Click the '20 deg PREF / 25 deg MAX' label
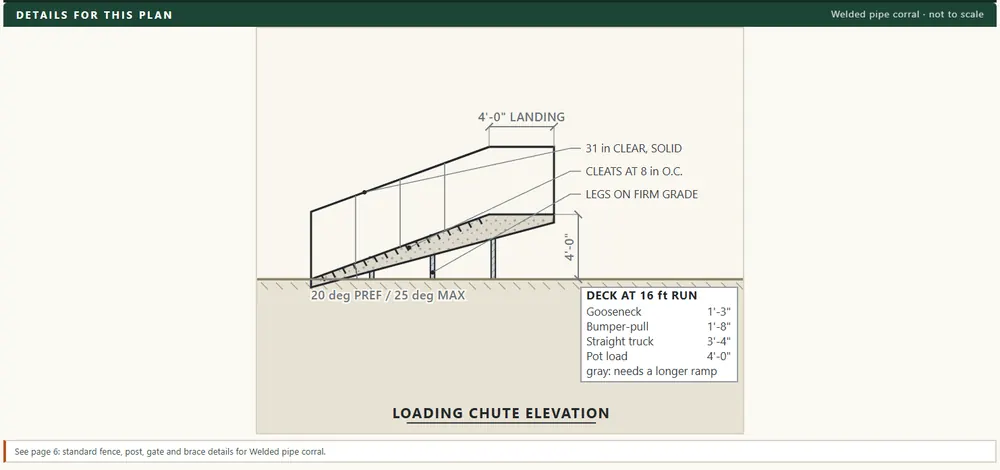The height and width of the screenshot is (470, 1000). 388,296
